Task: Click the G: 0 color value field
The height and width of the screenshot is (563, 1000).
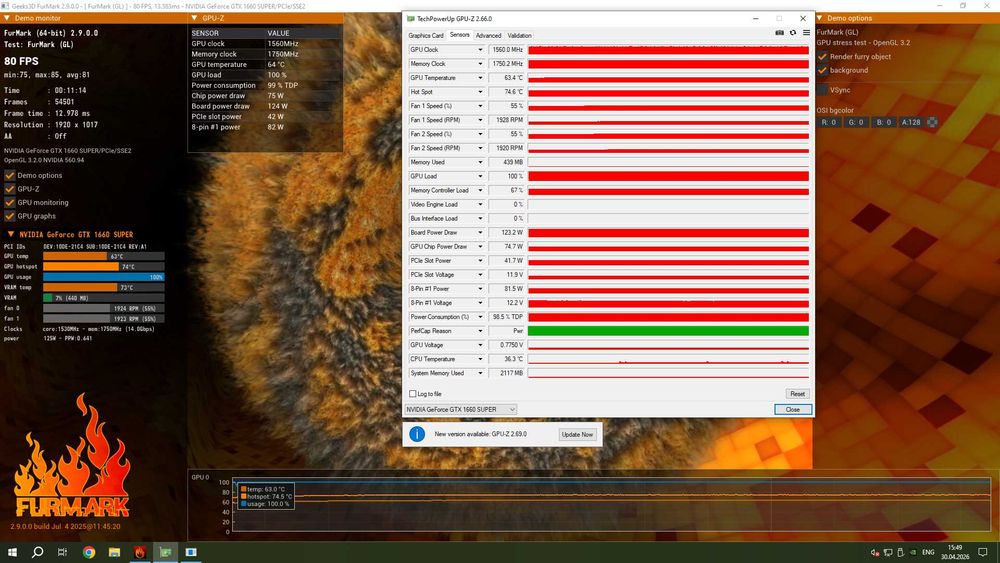Action: [856, 122]
